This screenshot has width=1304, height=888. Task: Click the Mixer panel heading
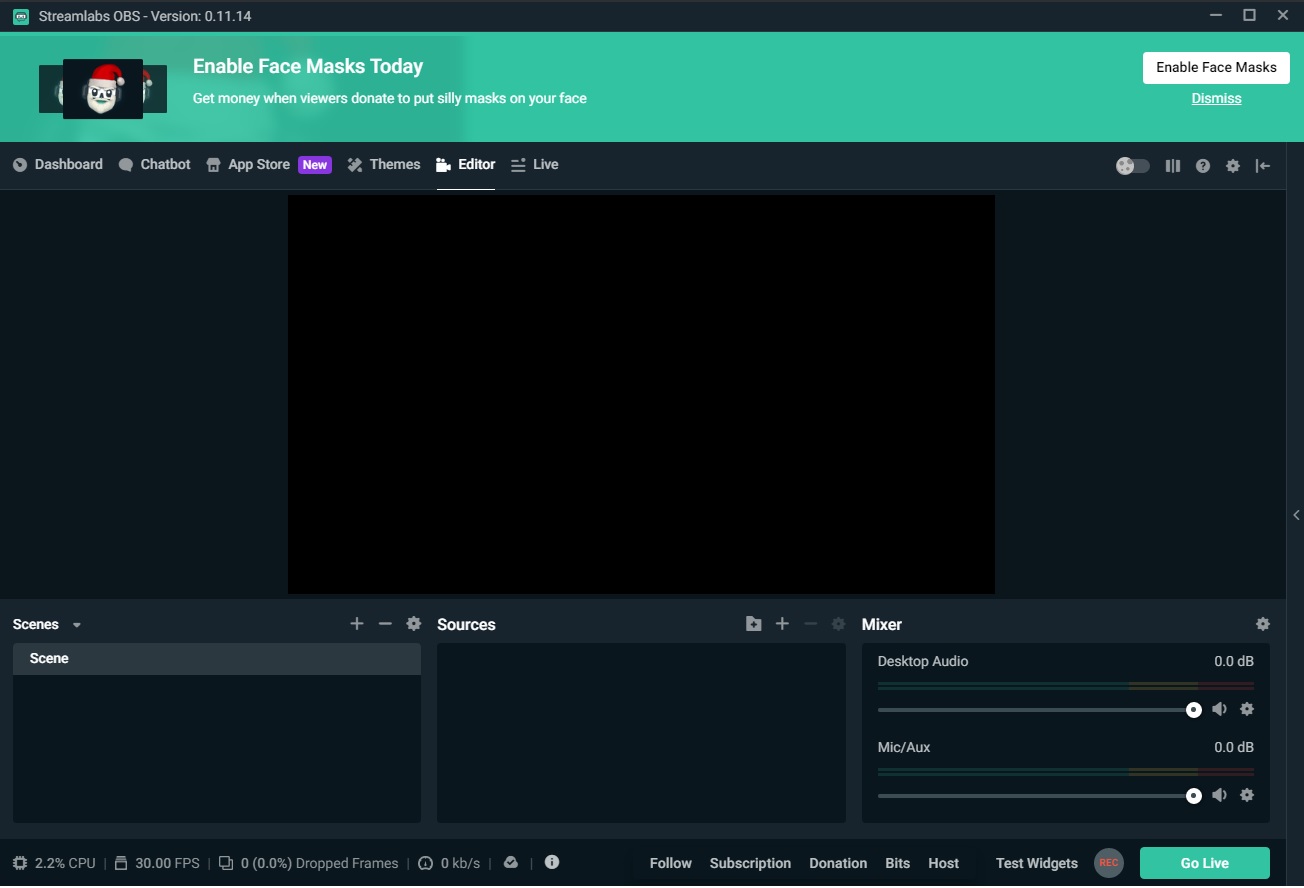point(882,625)
